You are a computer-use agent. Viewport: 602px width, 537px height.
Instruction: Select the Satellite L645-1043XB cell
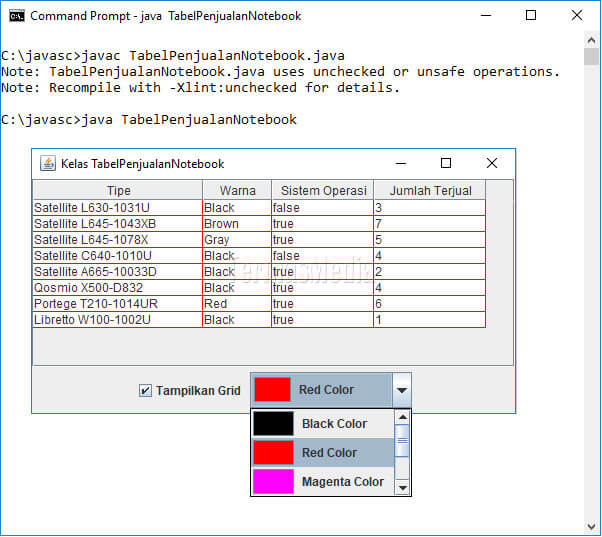pyautogui.click(x=117, y=224)
